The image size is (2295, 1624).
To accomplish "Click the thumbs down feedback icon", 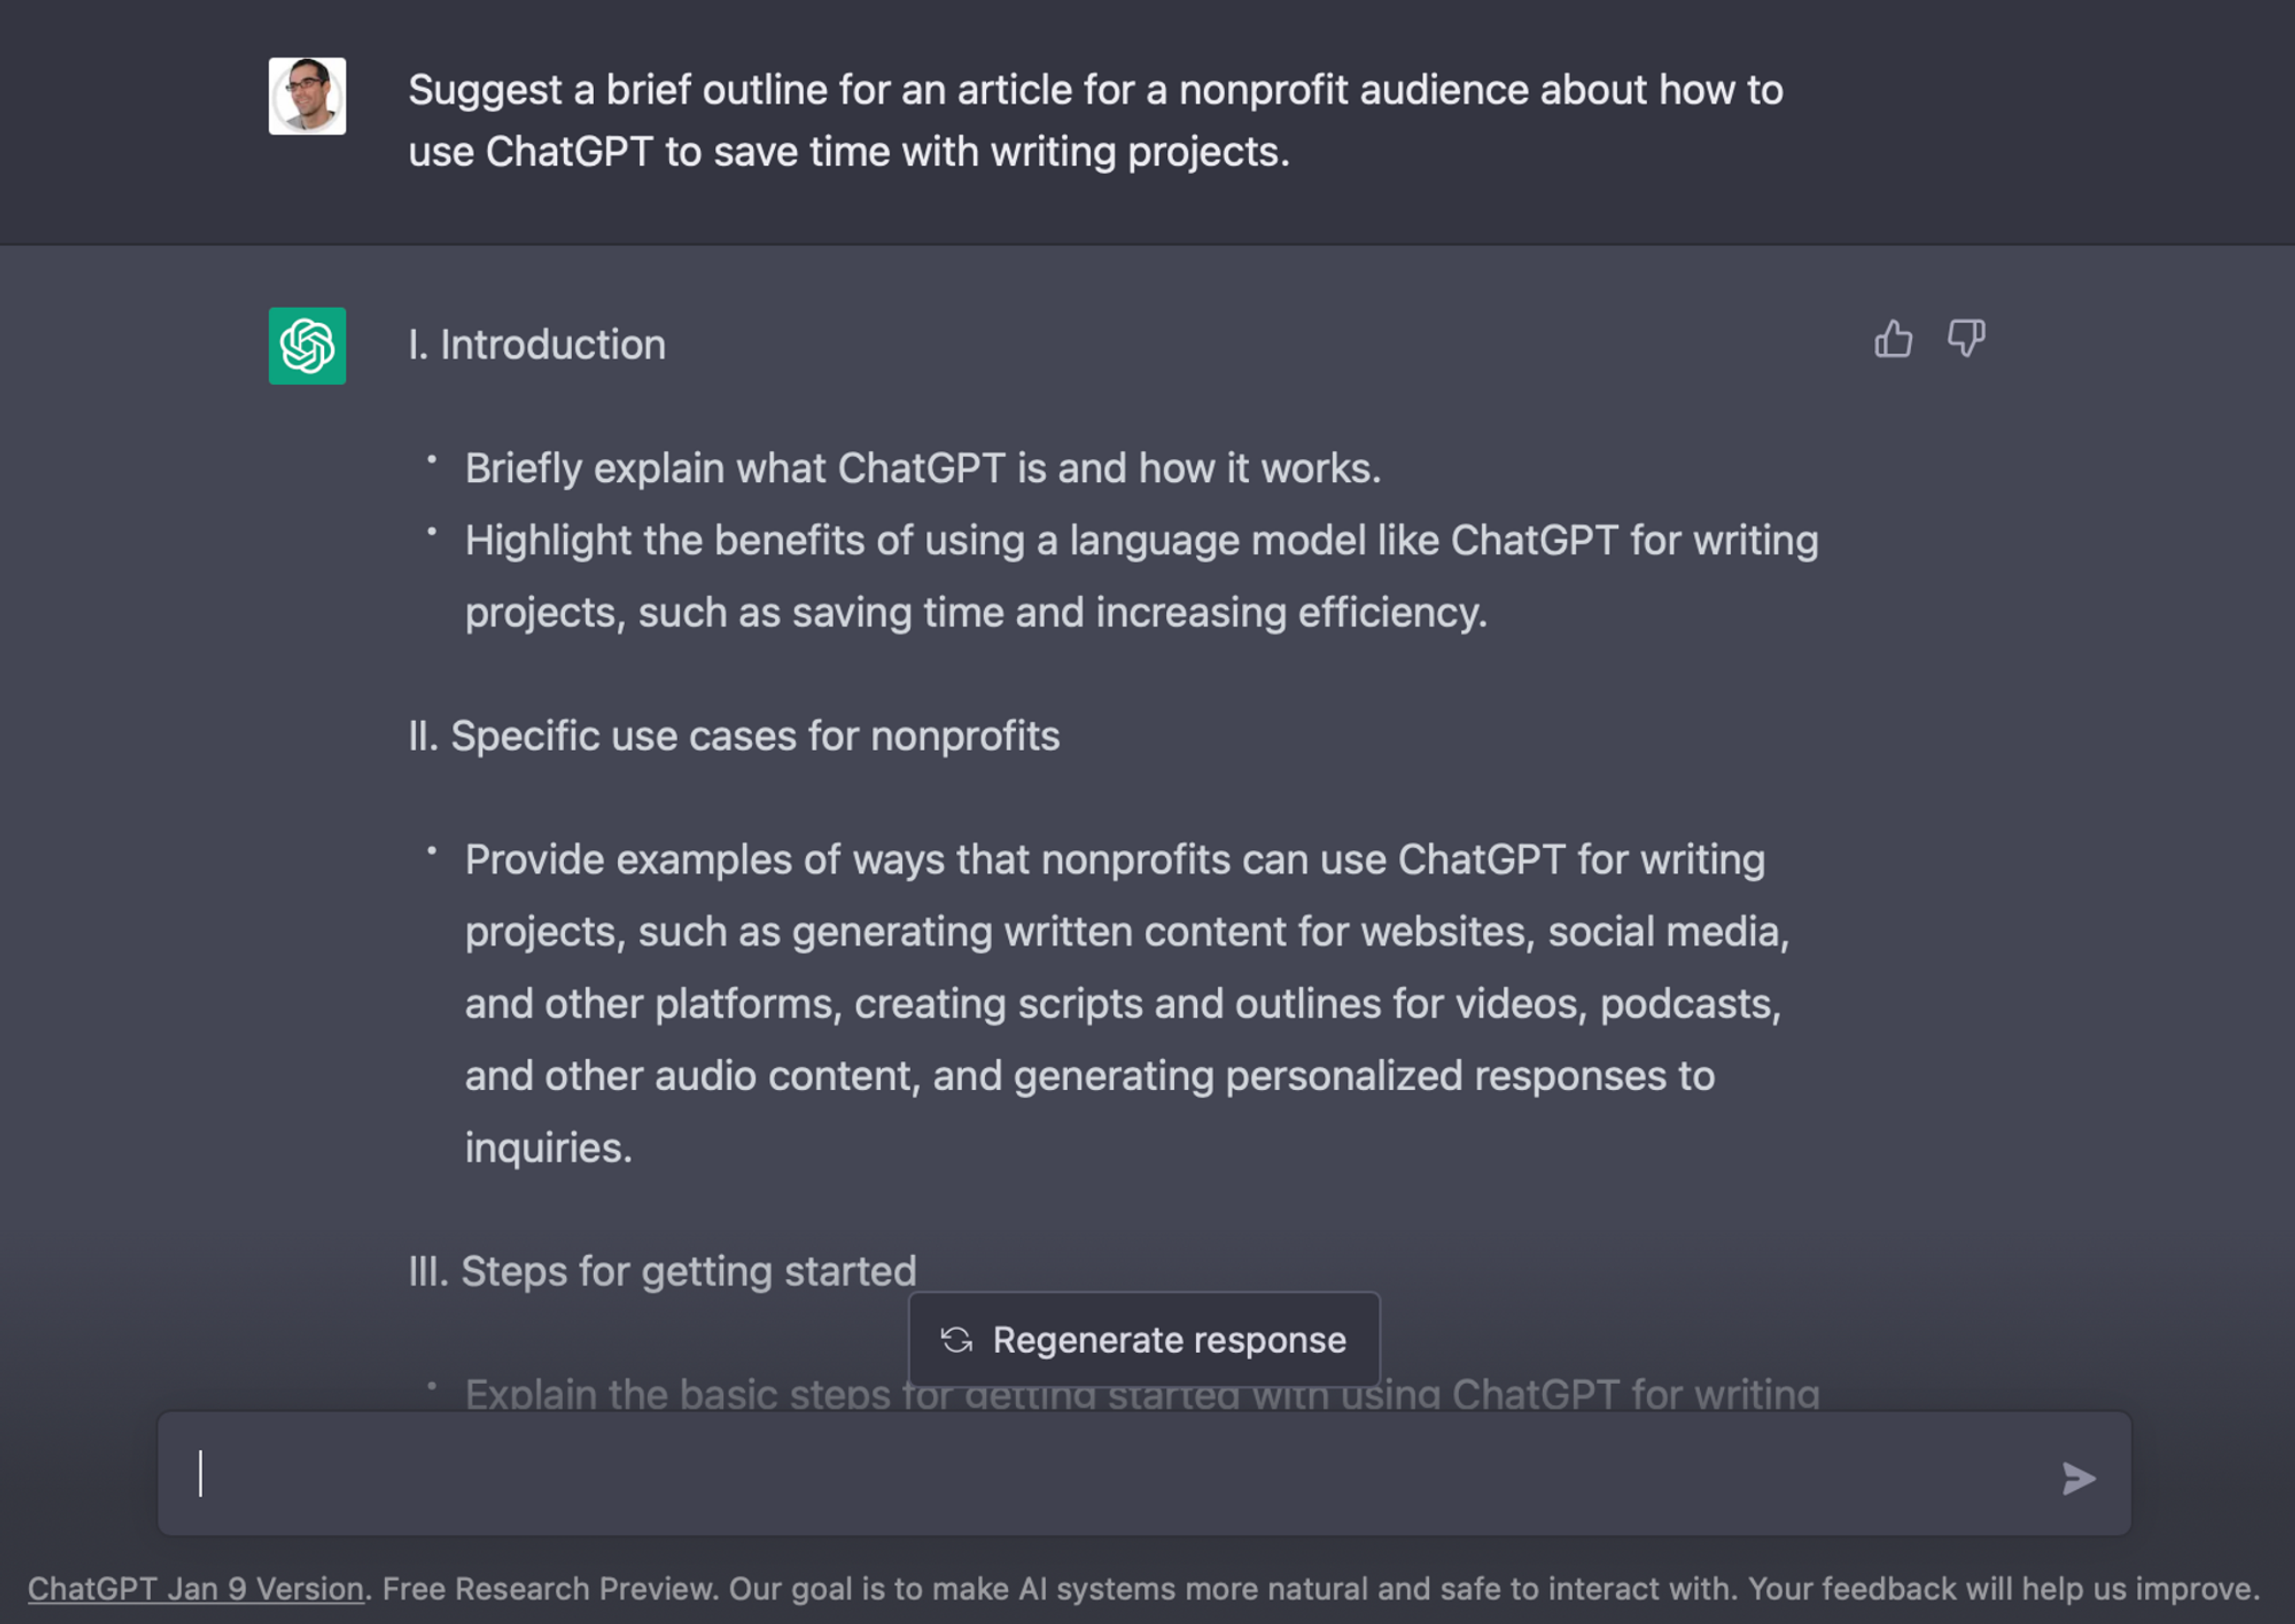I will click(x=1965, y=338).
